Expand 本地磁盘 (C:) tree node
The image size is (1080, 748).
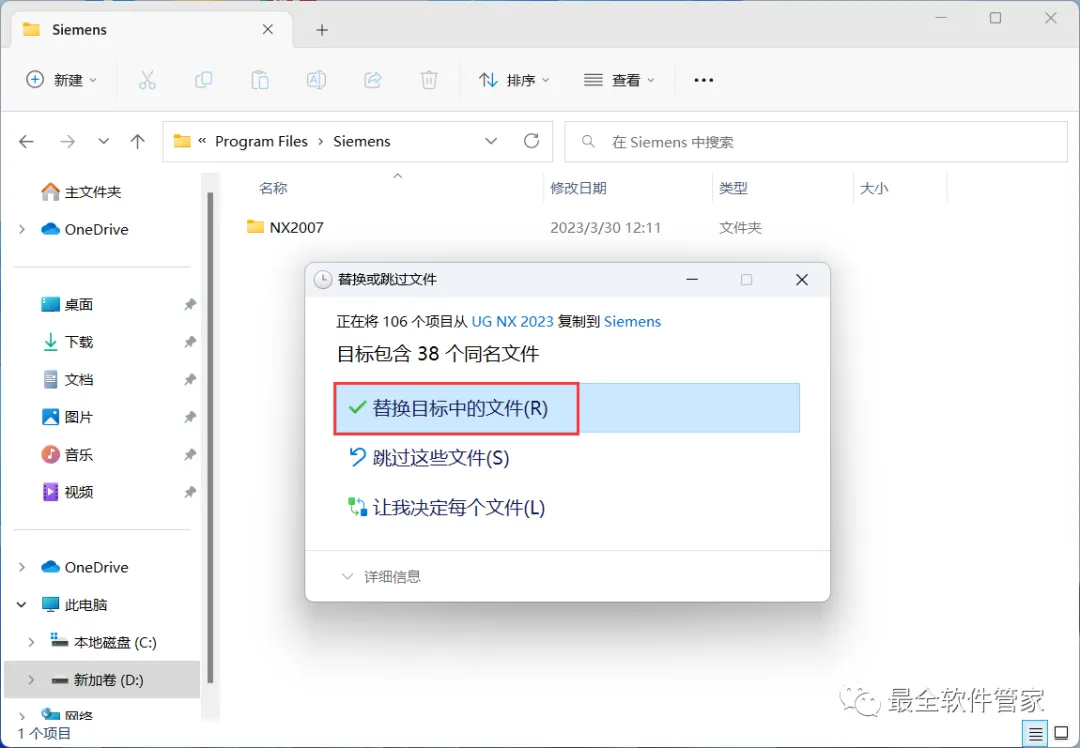pyautogui.click(x=31, y=642)
